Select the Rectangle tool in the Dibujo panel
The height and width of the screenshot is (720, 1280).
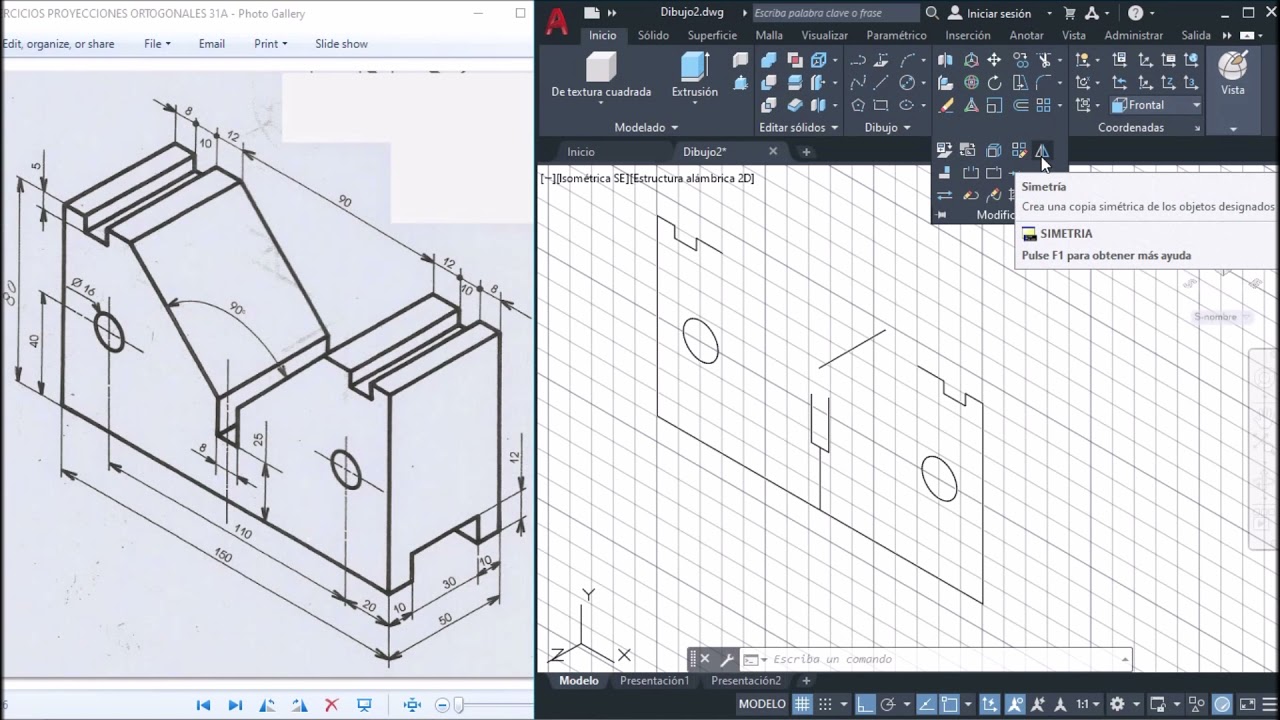pyautogui.click(x=881, y=105)
